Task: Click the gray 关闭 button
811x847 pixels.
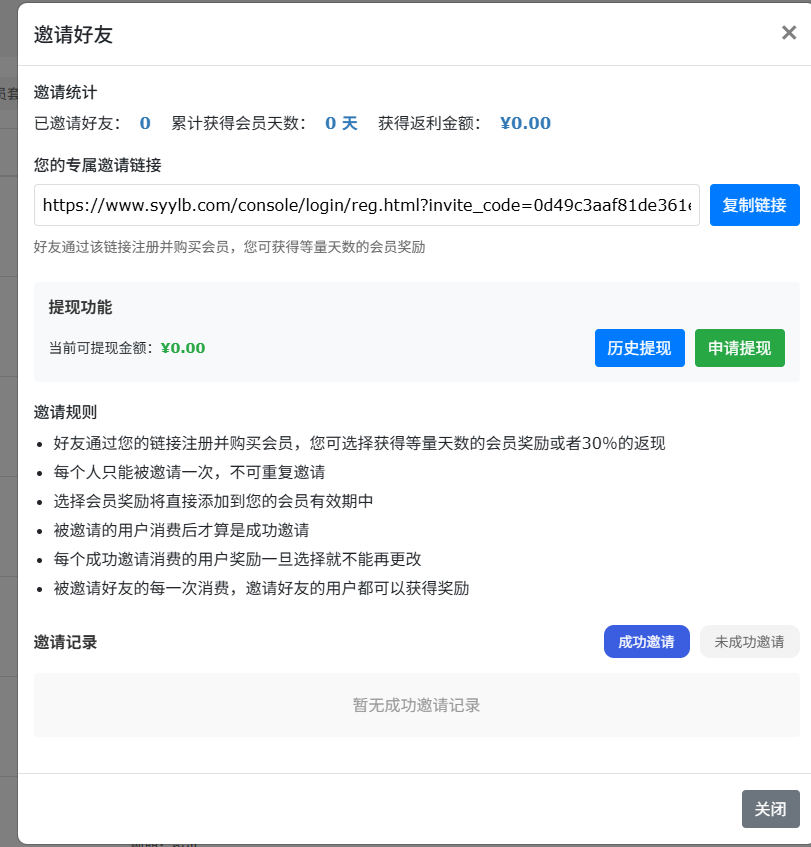Action: 770,809
